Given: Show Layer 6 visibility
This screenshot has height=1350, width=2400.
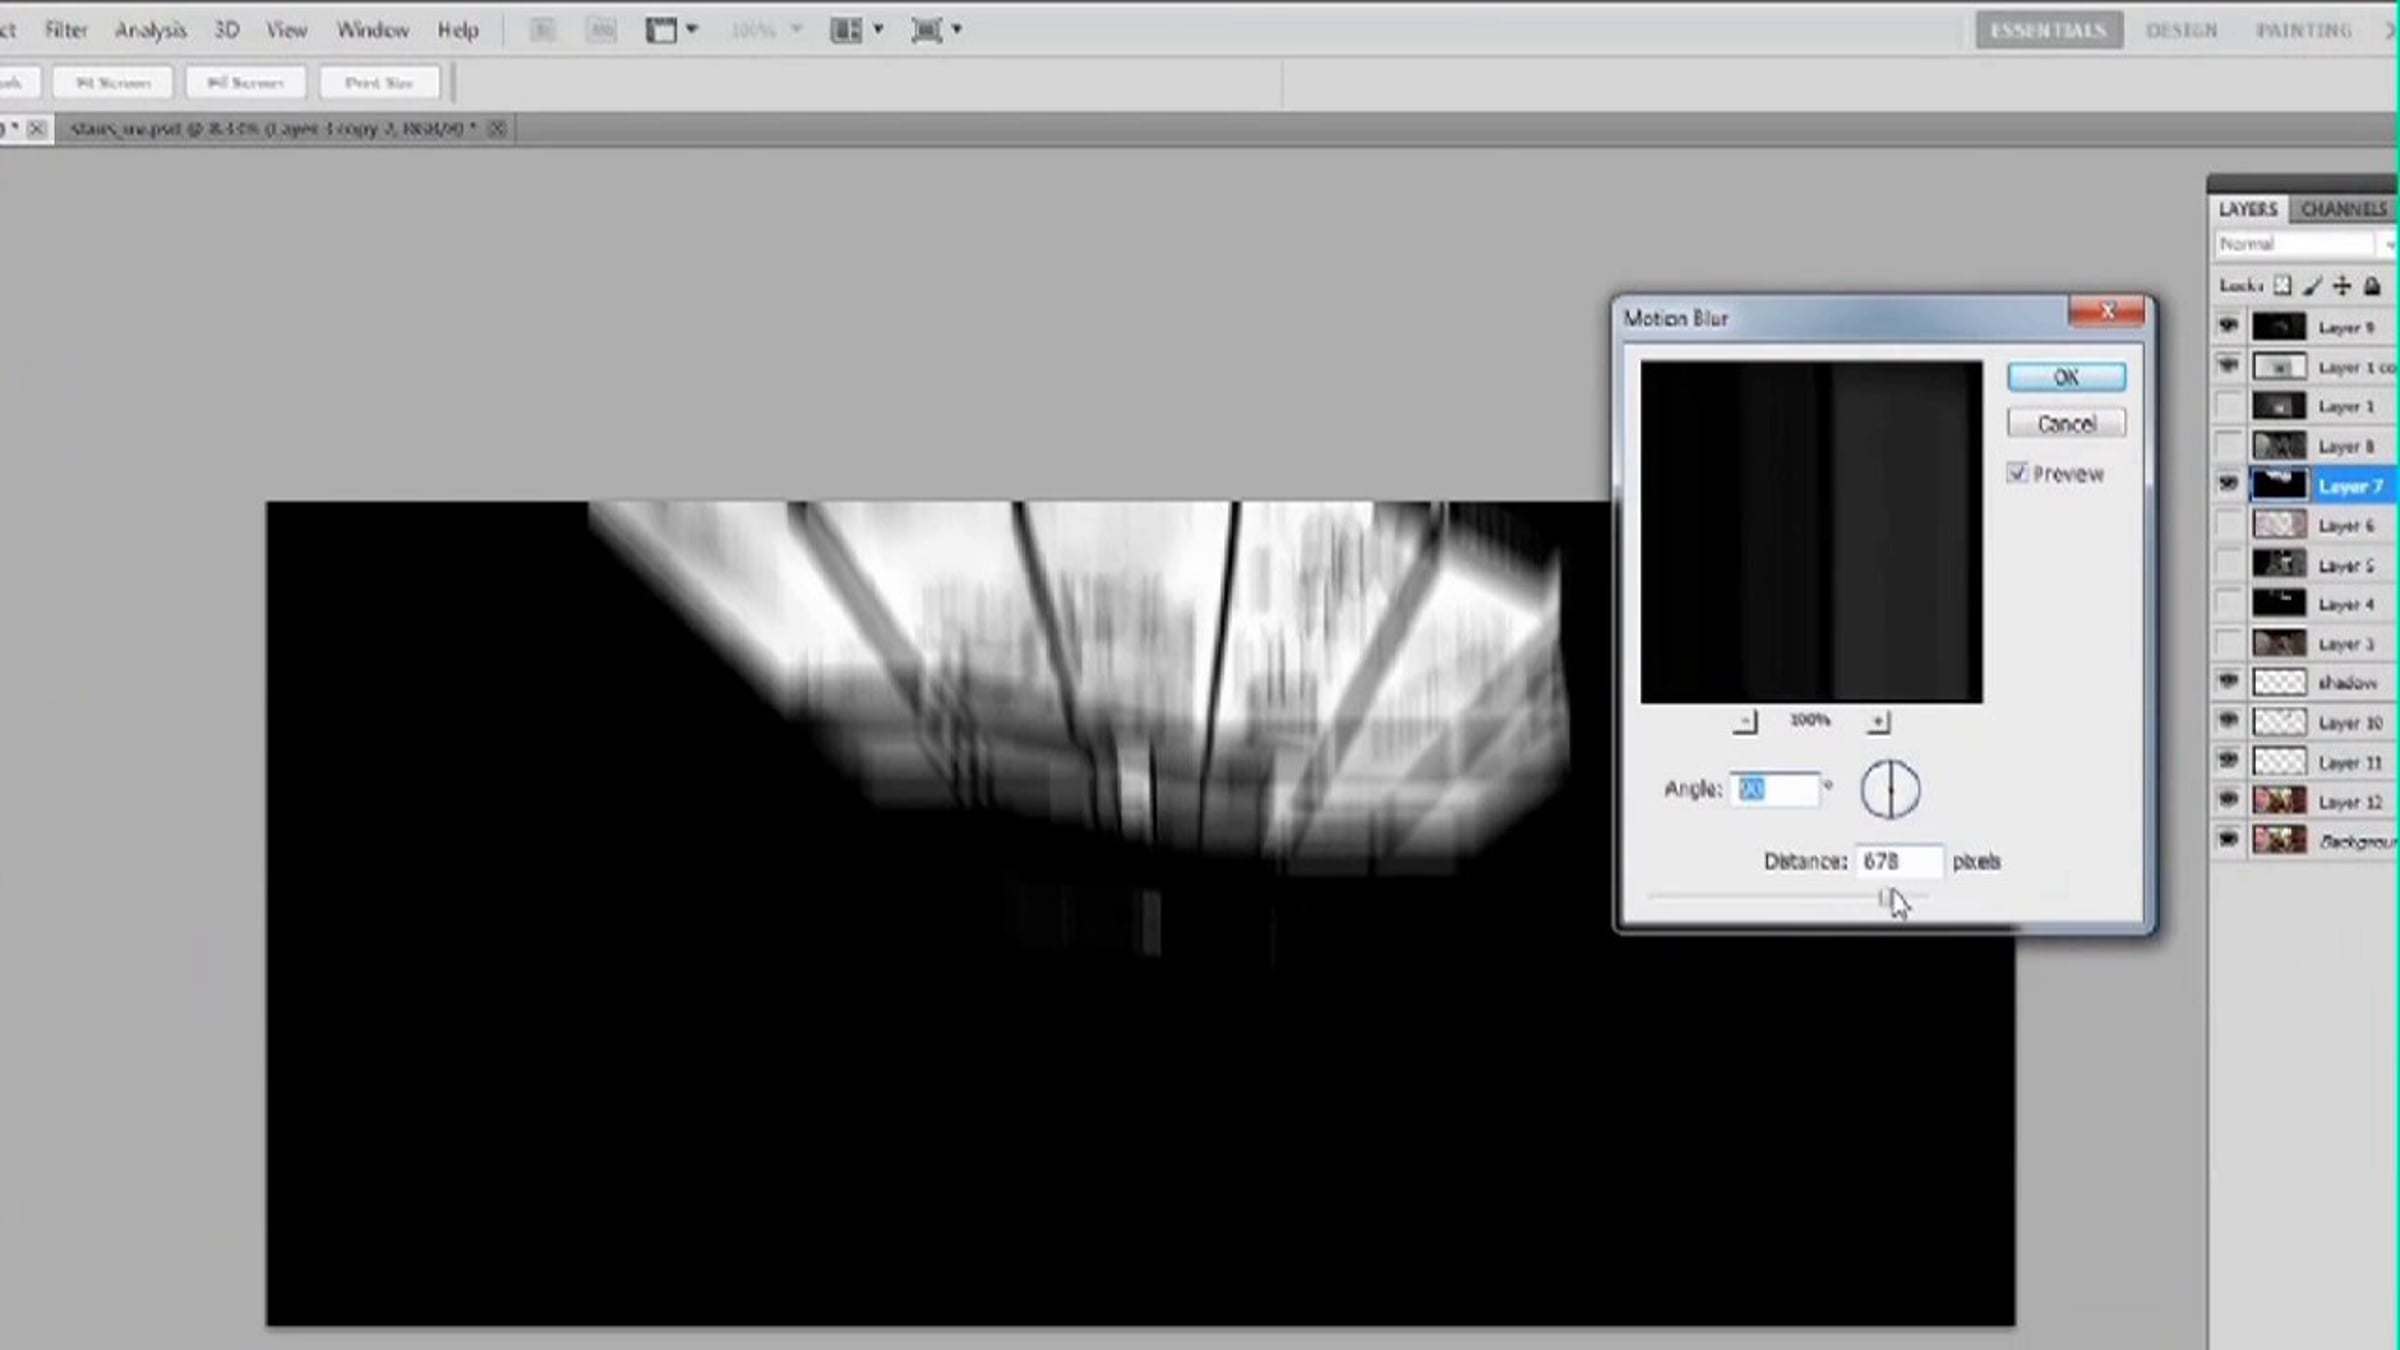Looking at the screenshot, I should [x=2228, y=525].
